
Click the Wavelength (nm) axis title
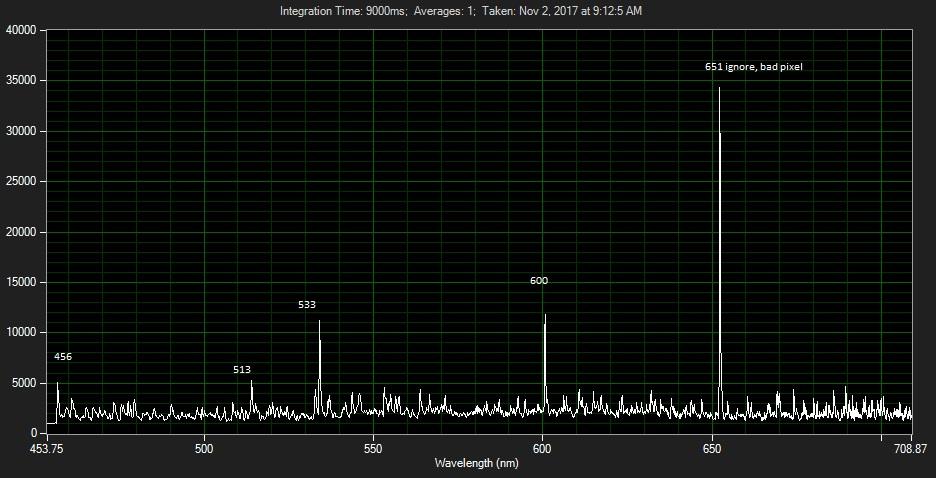pyautogui.click(x=476, y=463)
